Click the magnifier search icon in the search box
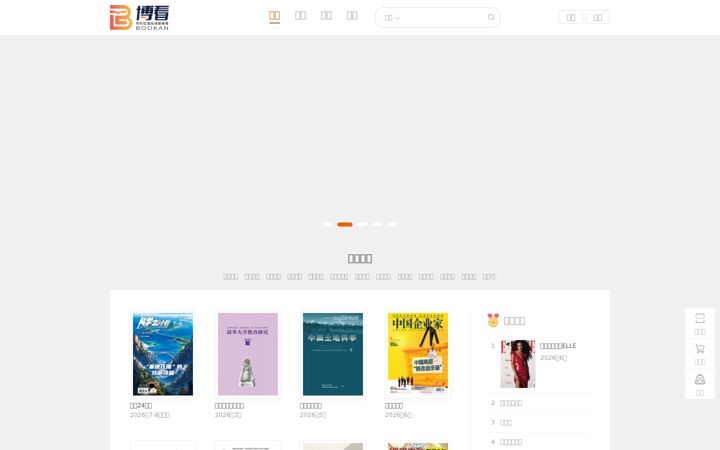Screen dimensions: 720x450 pyautogui.click(x=491, y=17)
